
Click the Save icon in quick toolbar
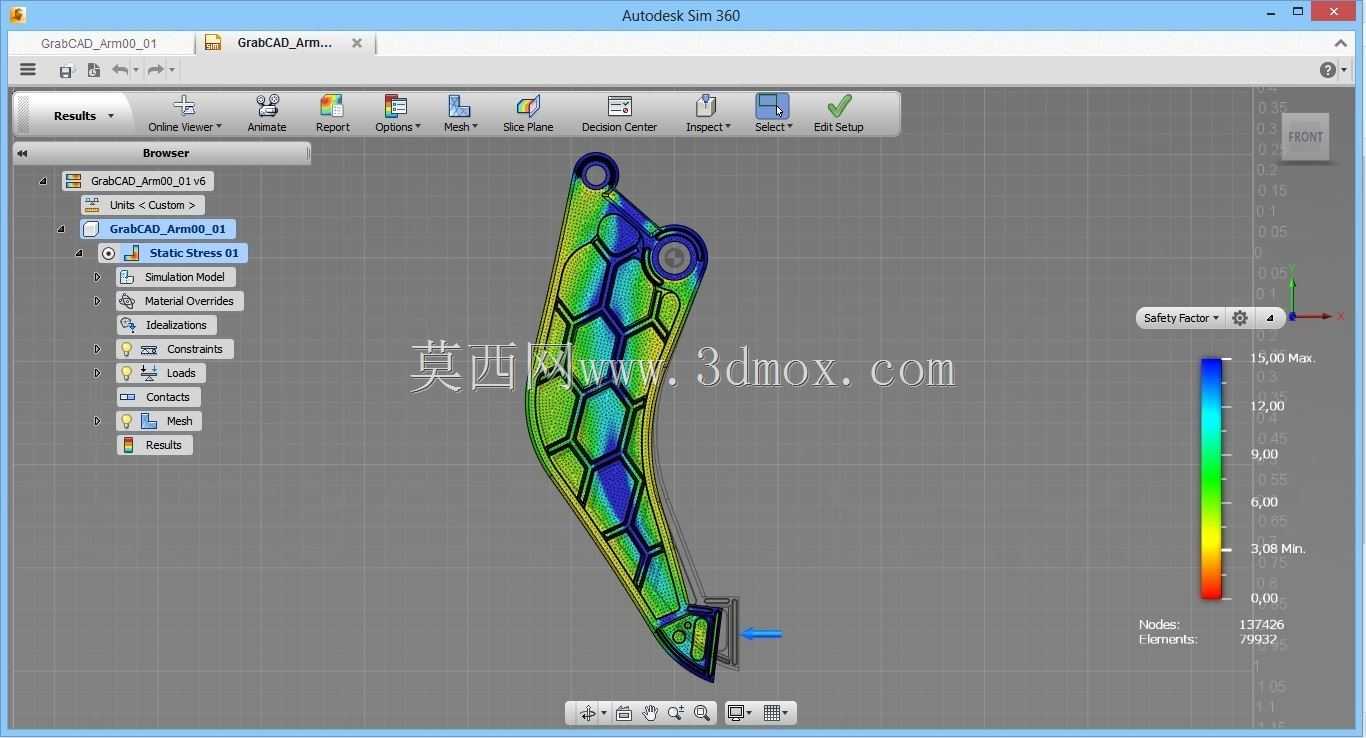click(66, 70)
